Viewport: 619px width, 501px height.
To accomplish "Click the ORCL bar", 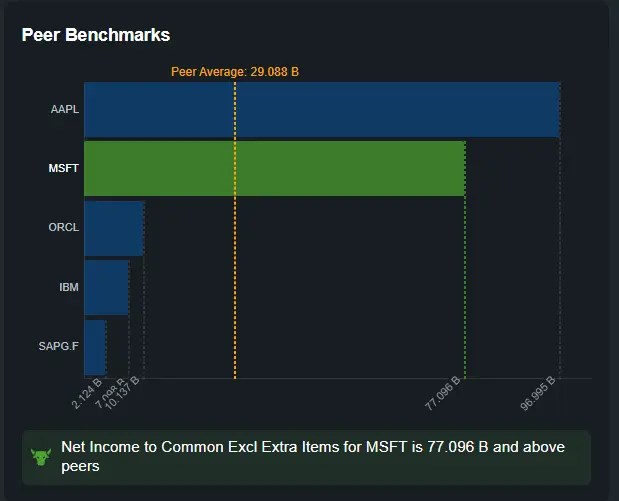I will tap(114, 228).
